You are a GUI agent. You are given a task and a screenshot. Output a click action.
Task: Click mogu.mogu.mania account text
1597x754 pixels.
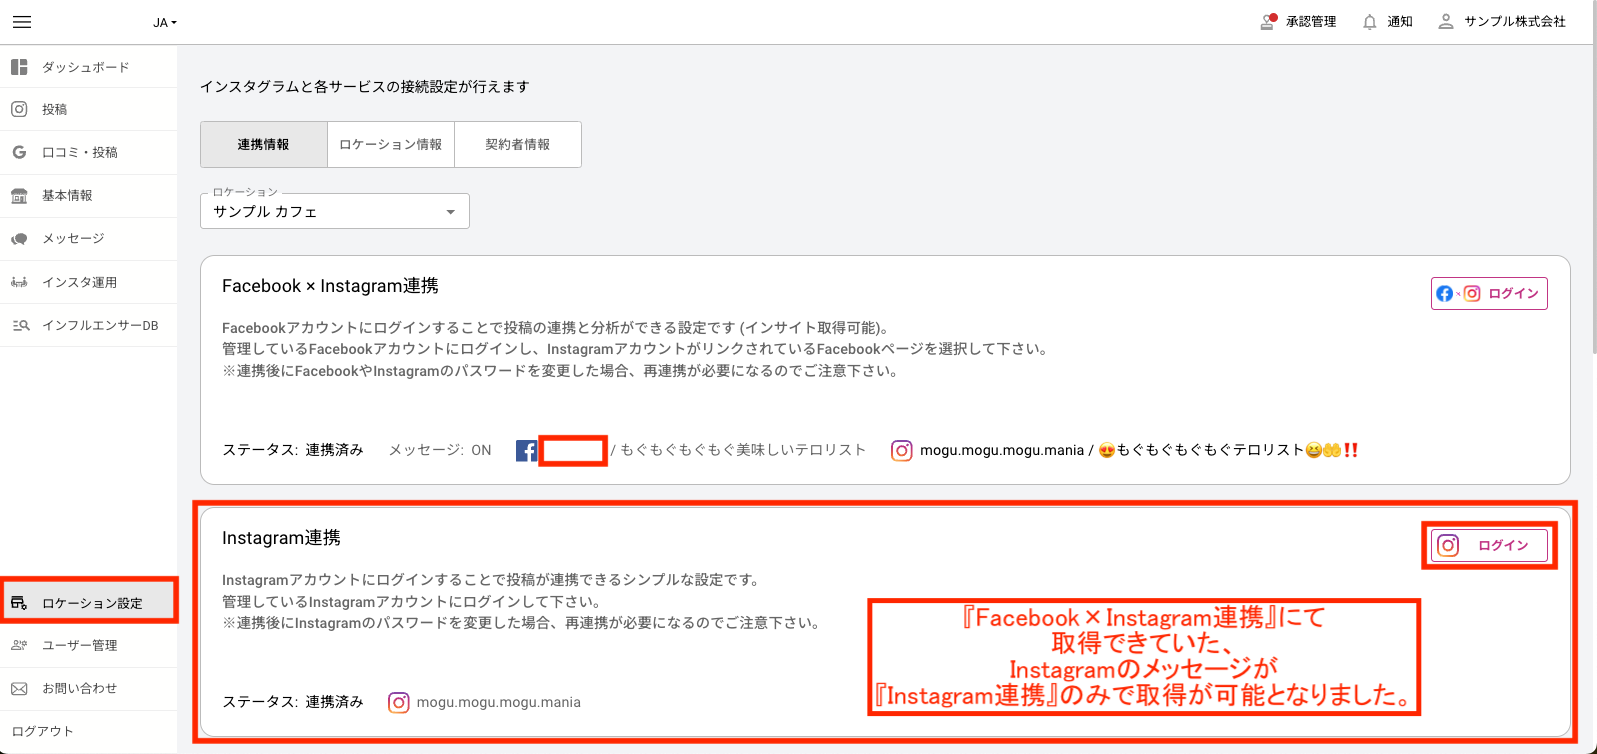(498, 702)
